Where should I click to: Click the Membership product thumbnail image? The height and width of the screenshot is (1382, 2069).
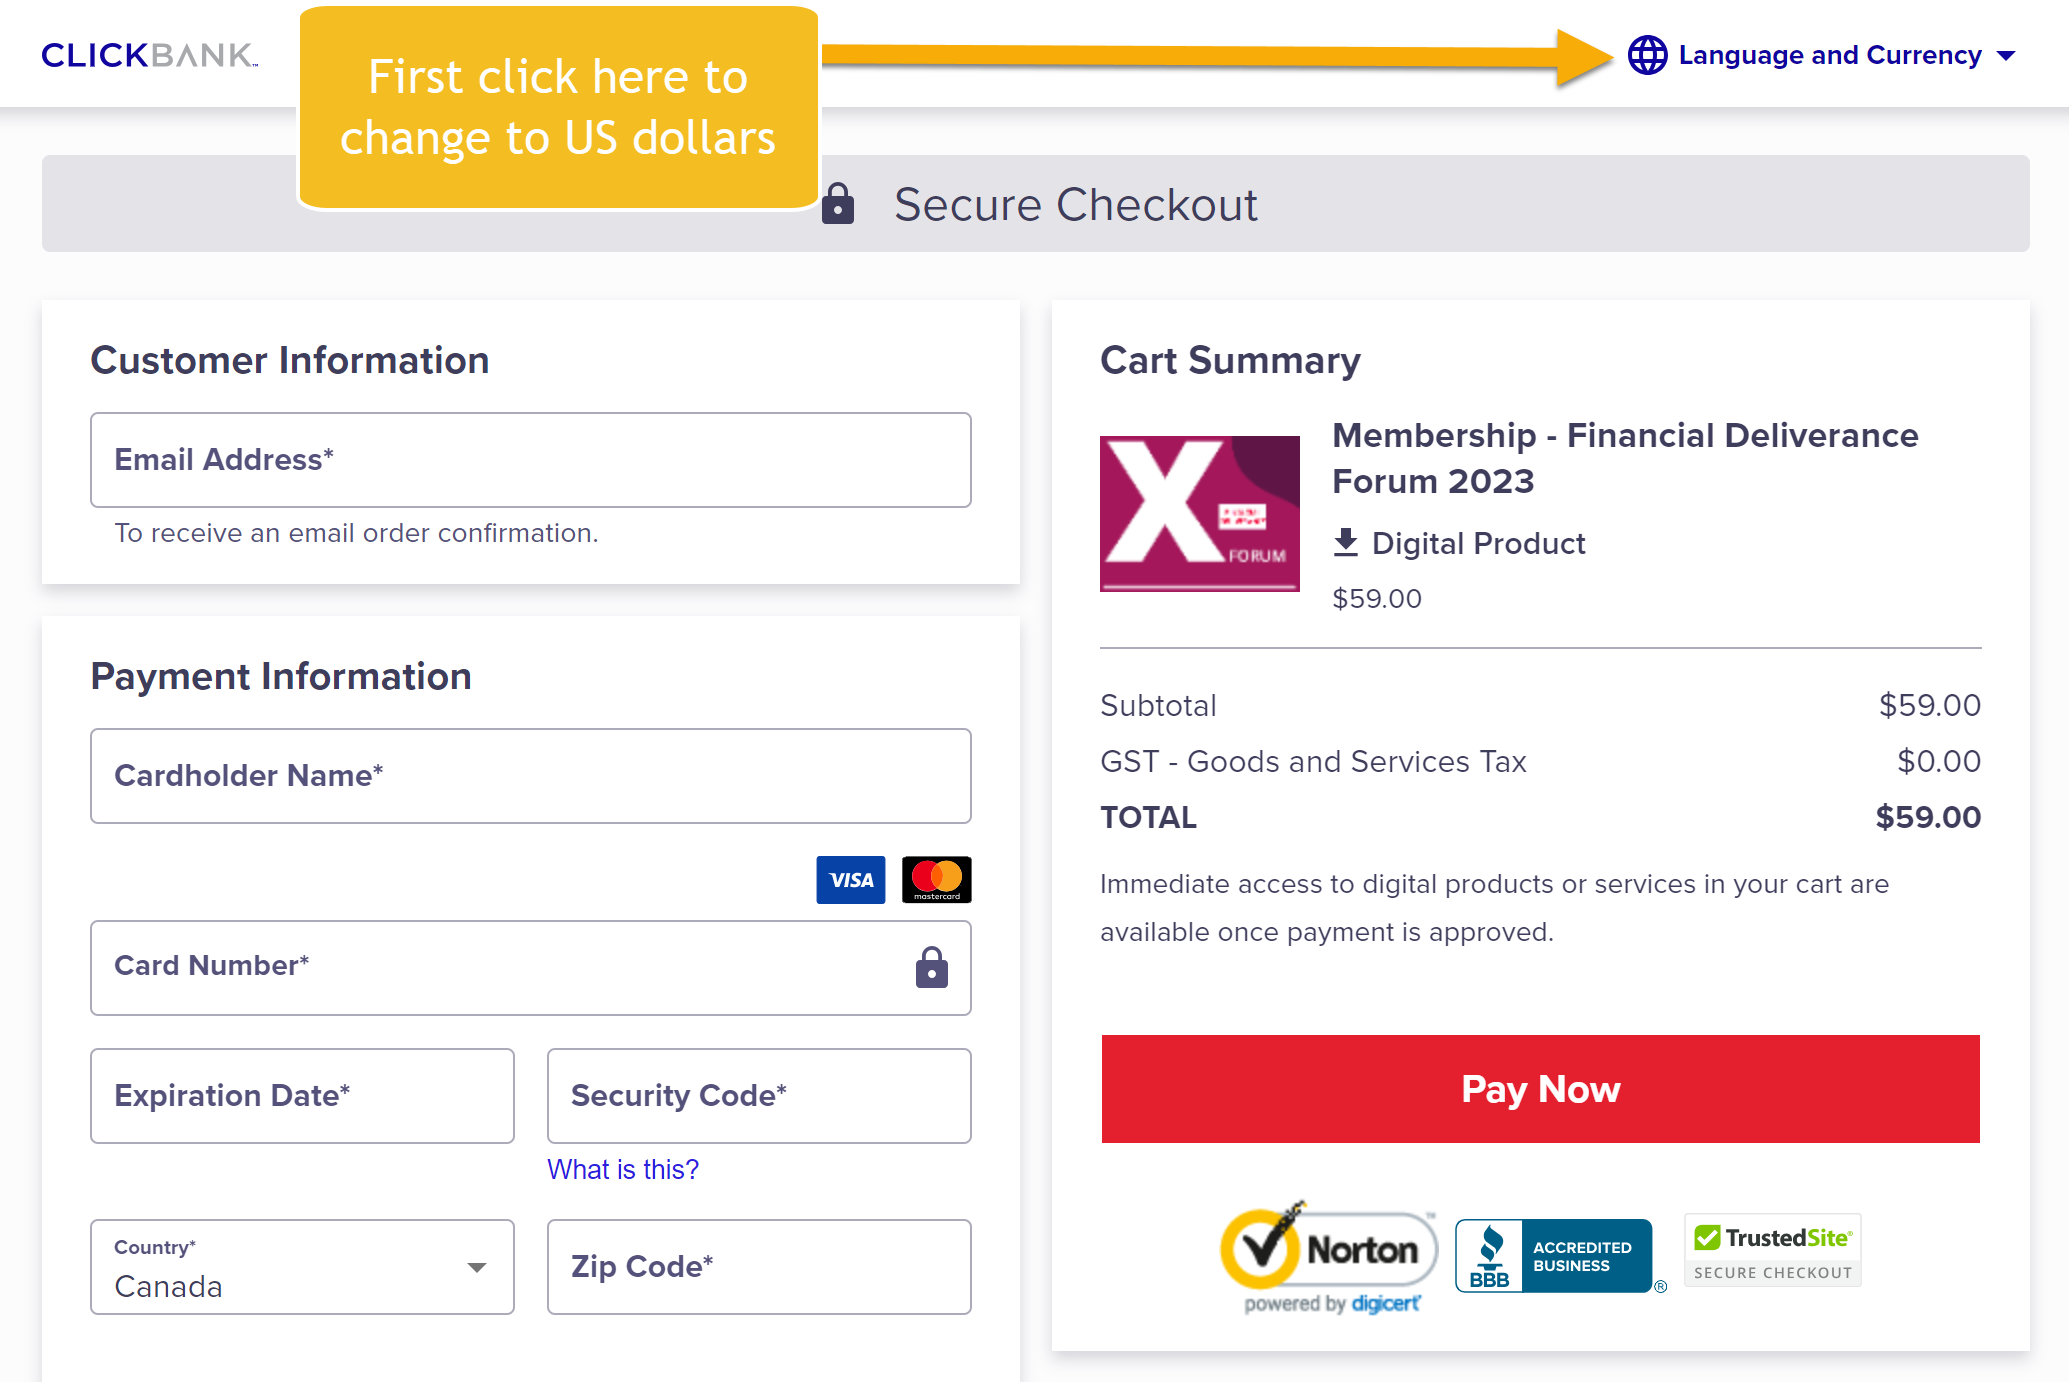pyautogui.click(x=1199, y=514)
